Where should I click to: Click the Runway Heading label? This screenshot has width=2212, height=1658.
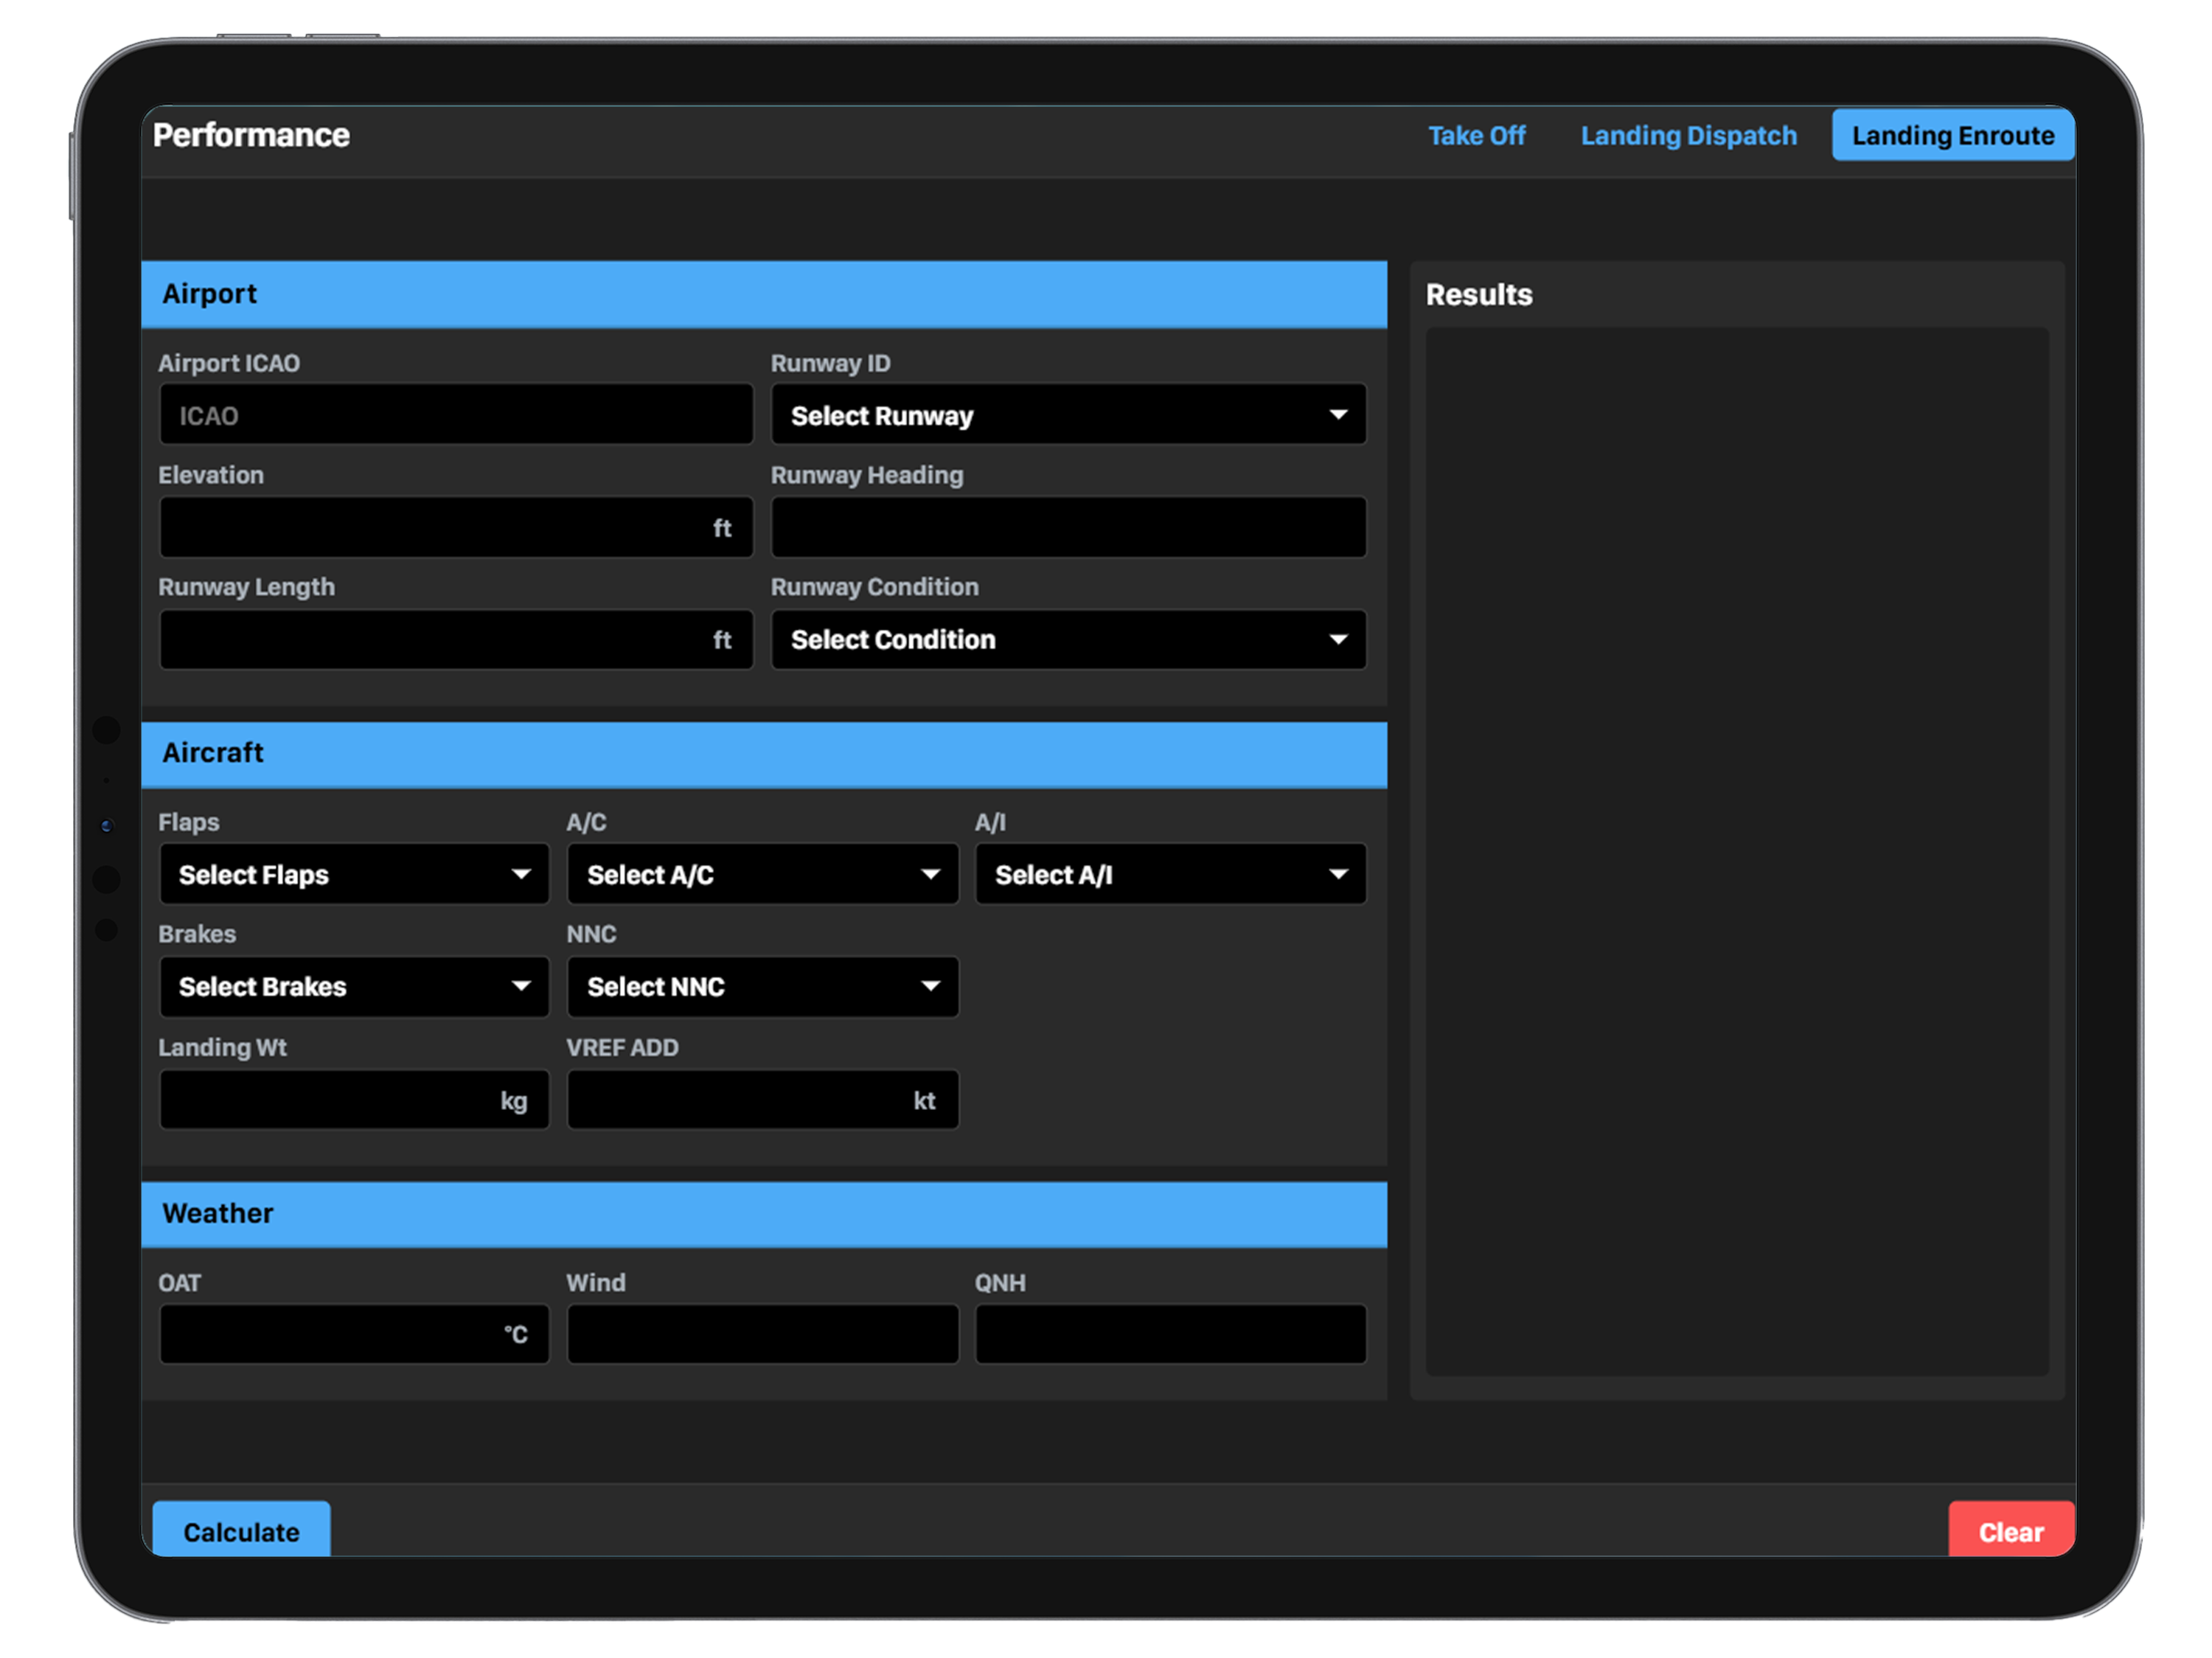pyautogui.click(x=867, y=475)
